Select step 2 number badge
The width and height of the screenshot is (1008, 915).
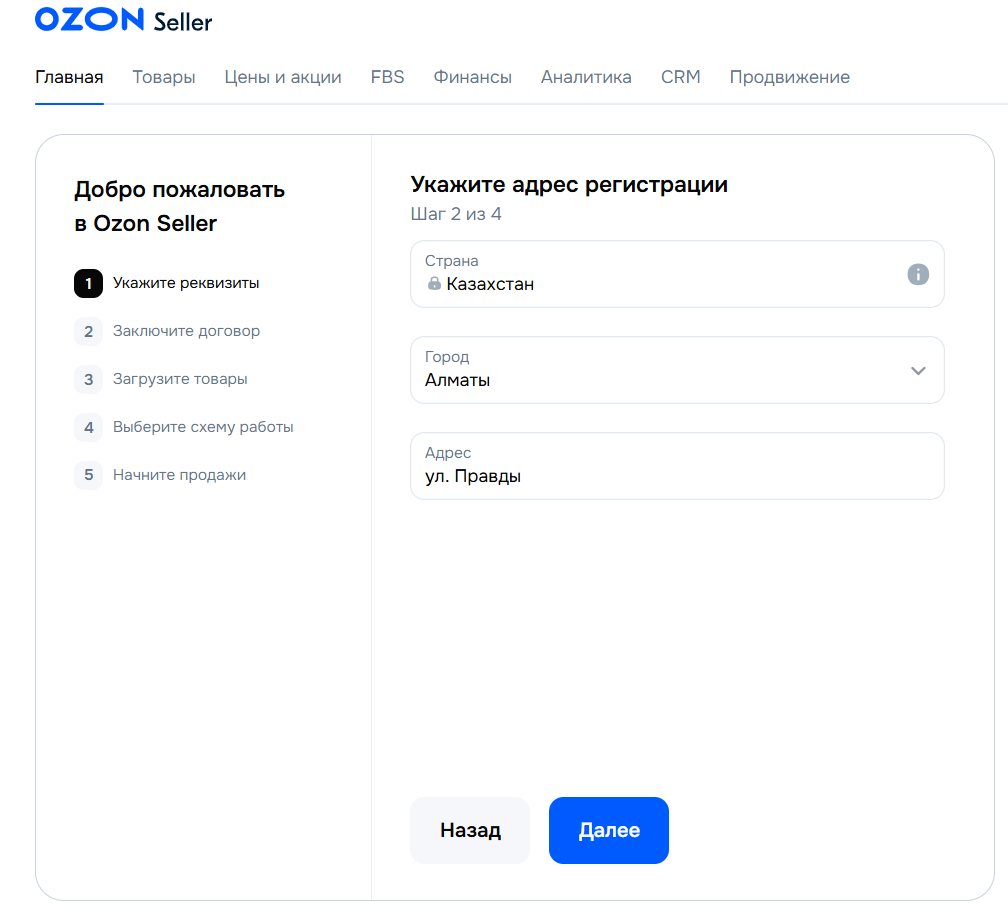point(89,332)
